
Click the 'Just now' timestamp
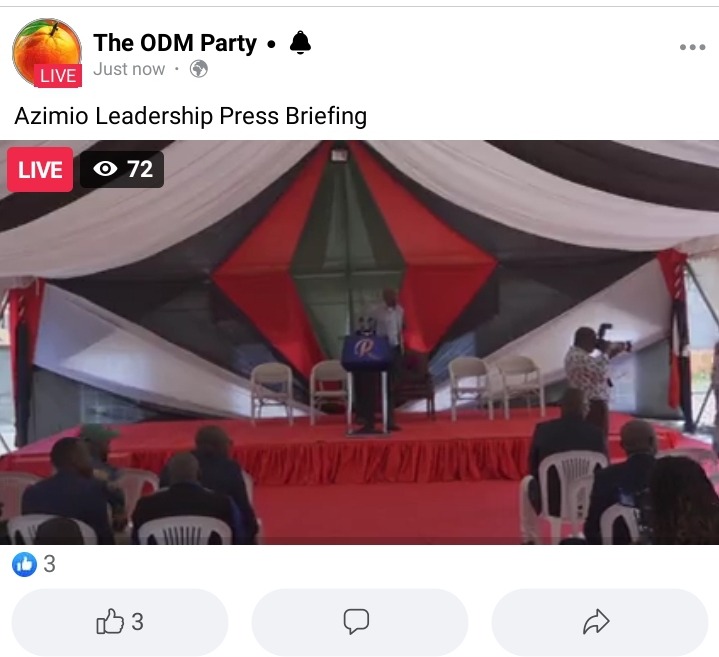[129, 69]
